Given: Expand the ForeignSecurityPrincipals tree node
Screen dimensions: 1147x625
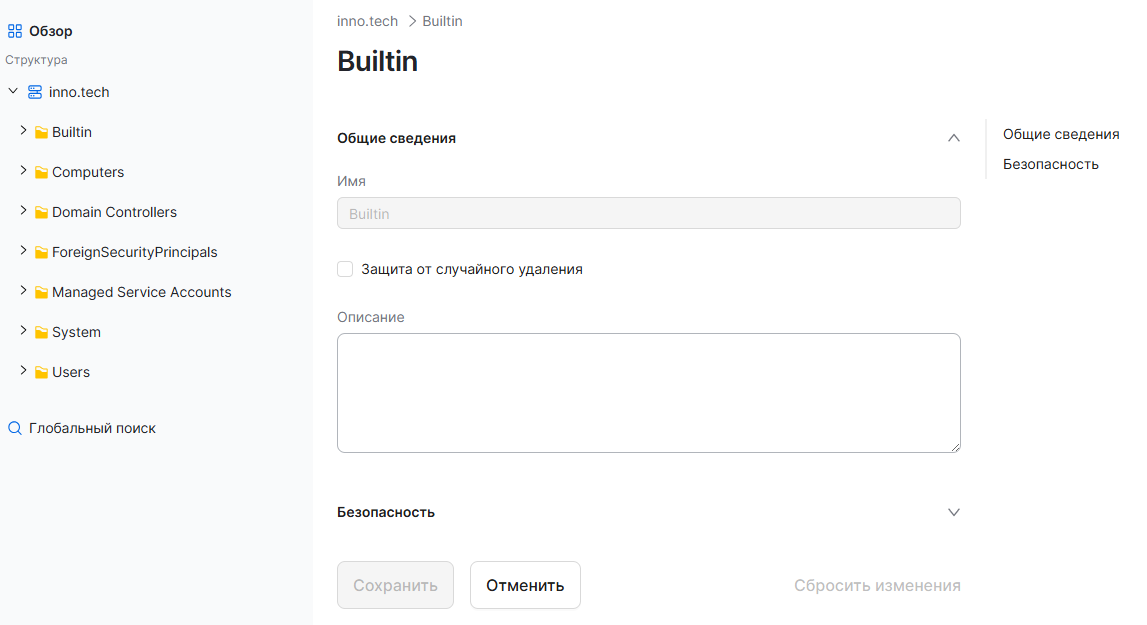Looking at the screenshot, I should tap(24, 251).
